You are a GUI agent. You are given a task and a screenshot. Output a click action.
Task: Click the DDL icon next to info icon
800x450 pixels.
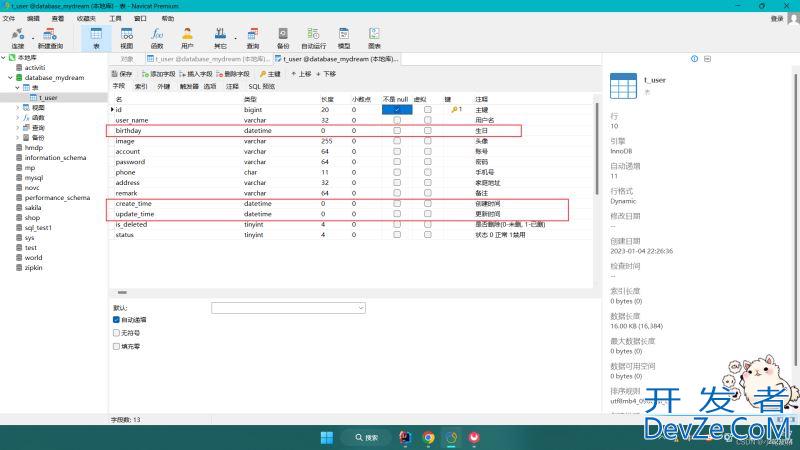pos(707,59)
